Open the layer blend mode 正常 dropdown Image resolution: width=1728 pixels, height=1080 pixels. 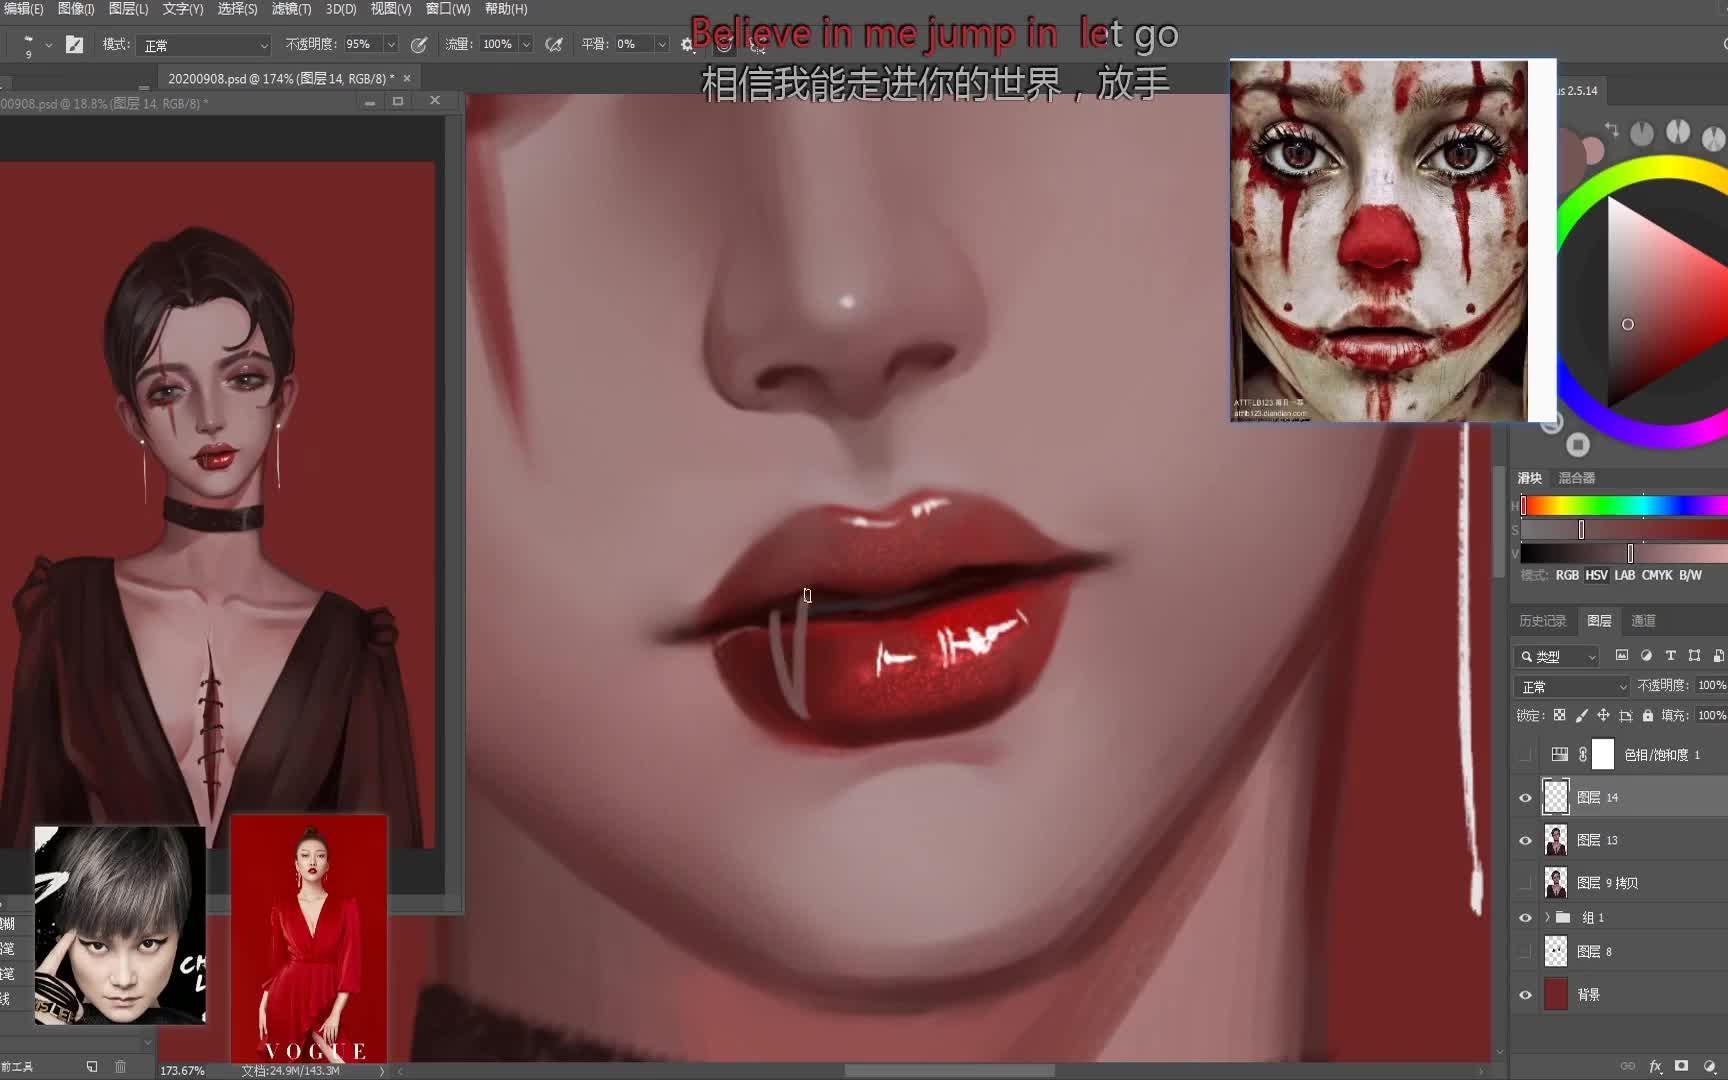tap(1573, 687)
